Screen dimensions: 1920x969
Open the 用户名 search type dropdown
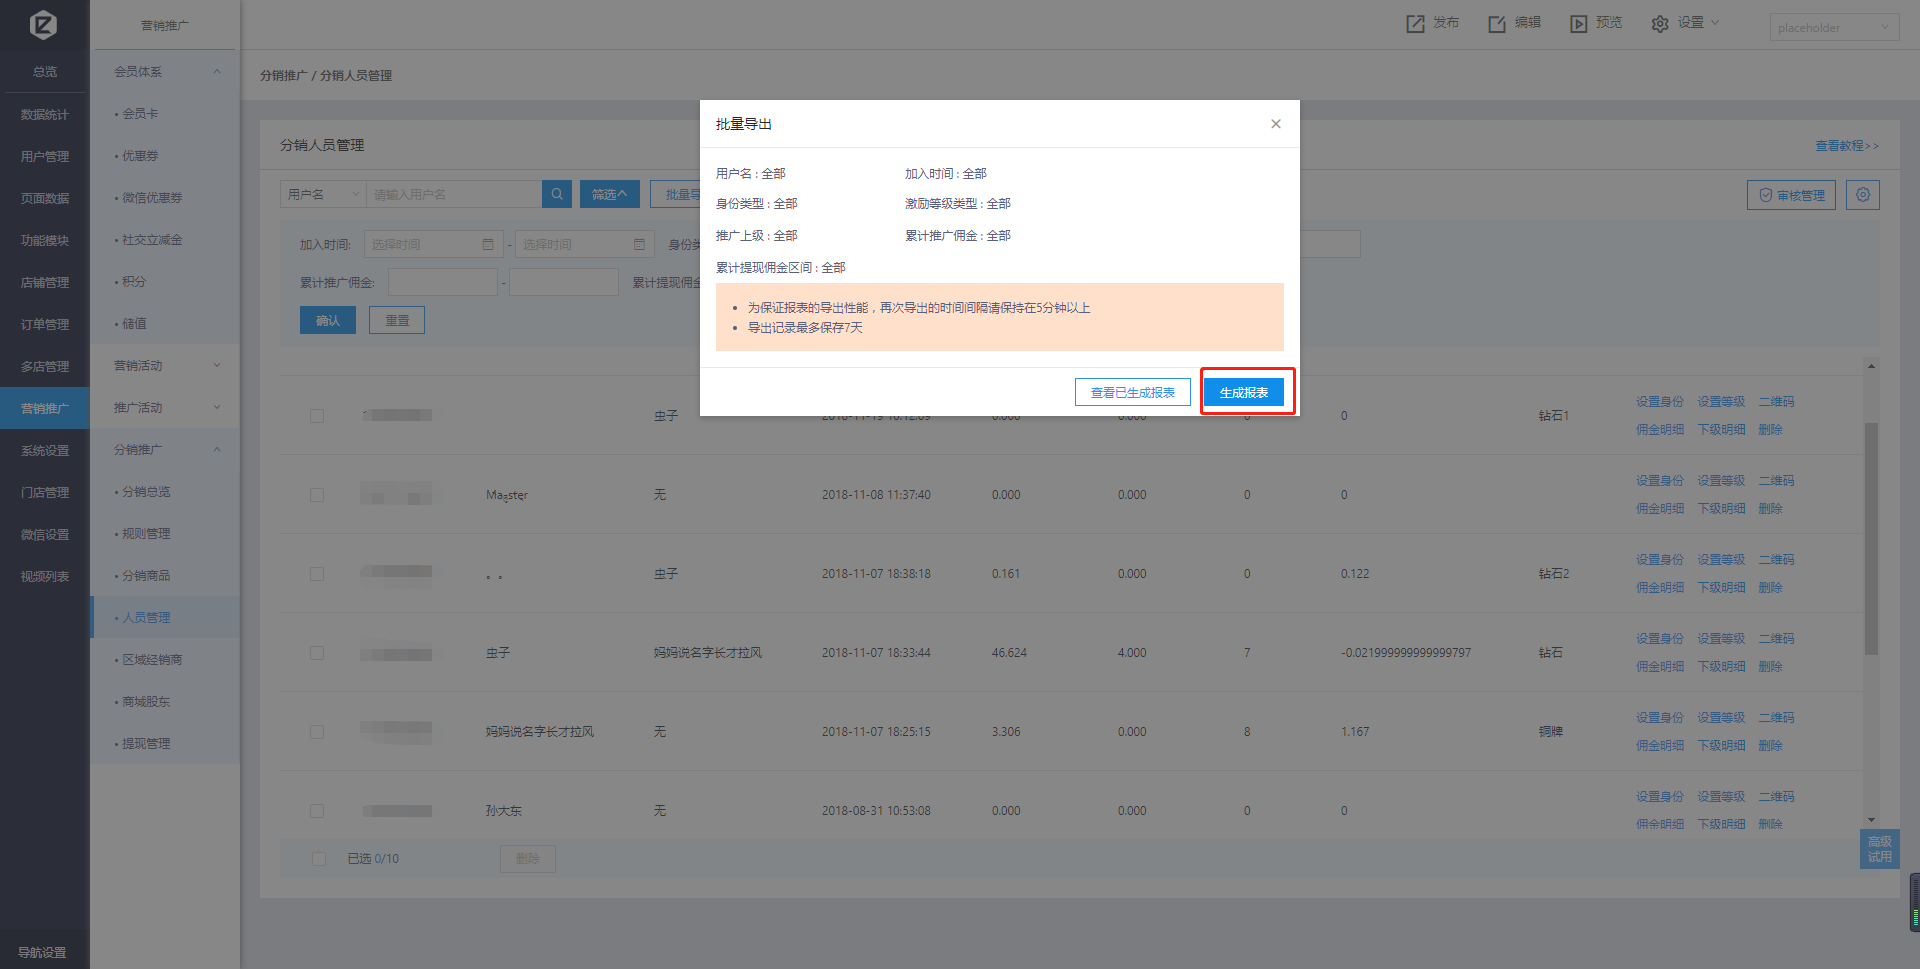[x=322, y=194]
